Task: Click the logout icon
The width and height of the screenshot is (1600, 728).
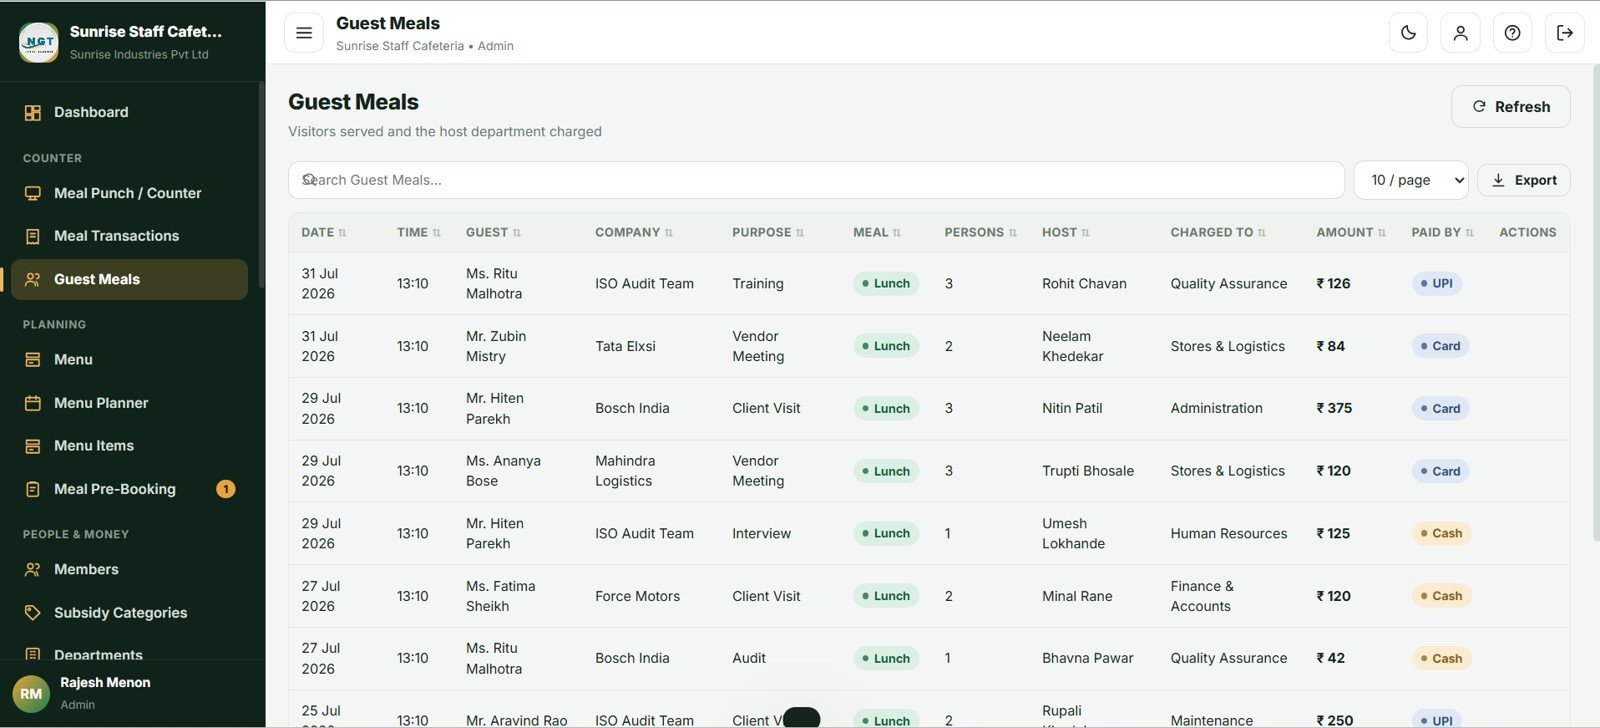Action: (1564, 33)
